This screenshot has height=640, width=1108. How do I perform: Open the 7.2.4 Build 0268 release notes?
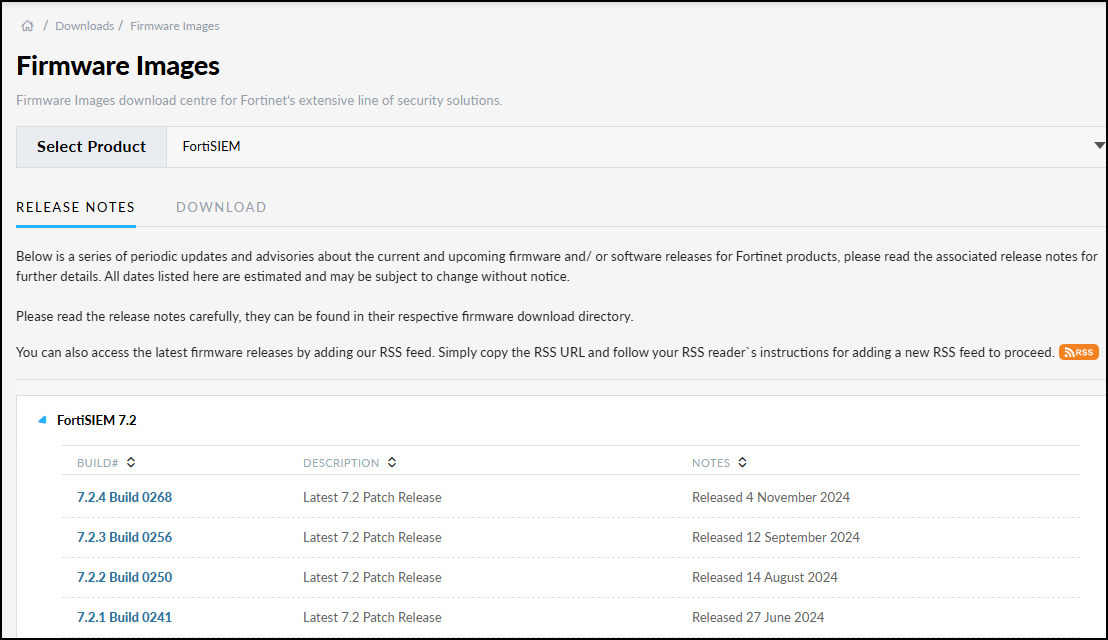124,497
